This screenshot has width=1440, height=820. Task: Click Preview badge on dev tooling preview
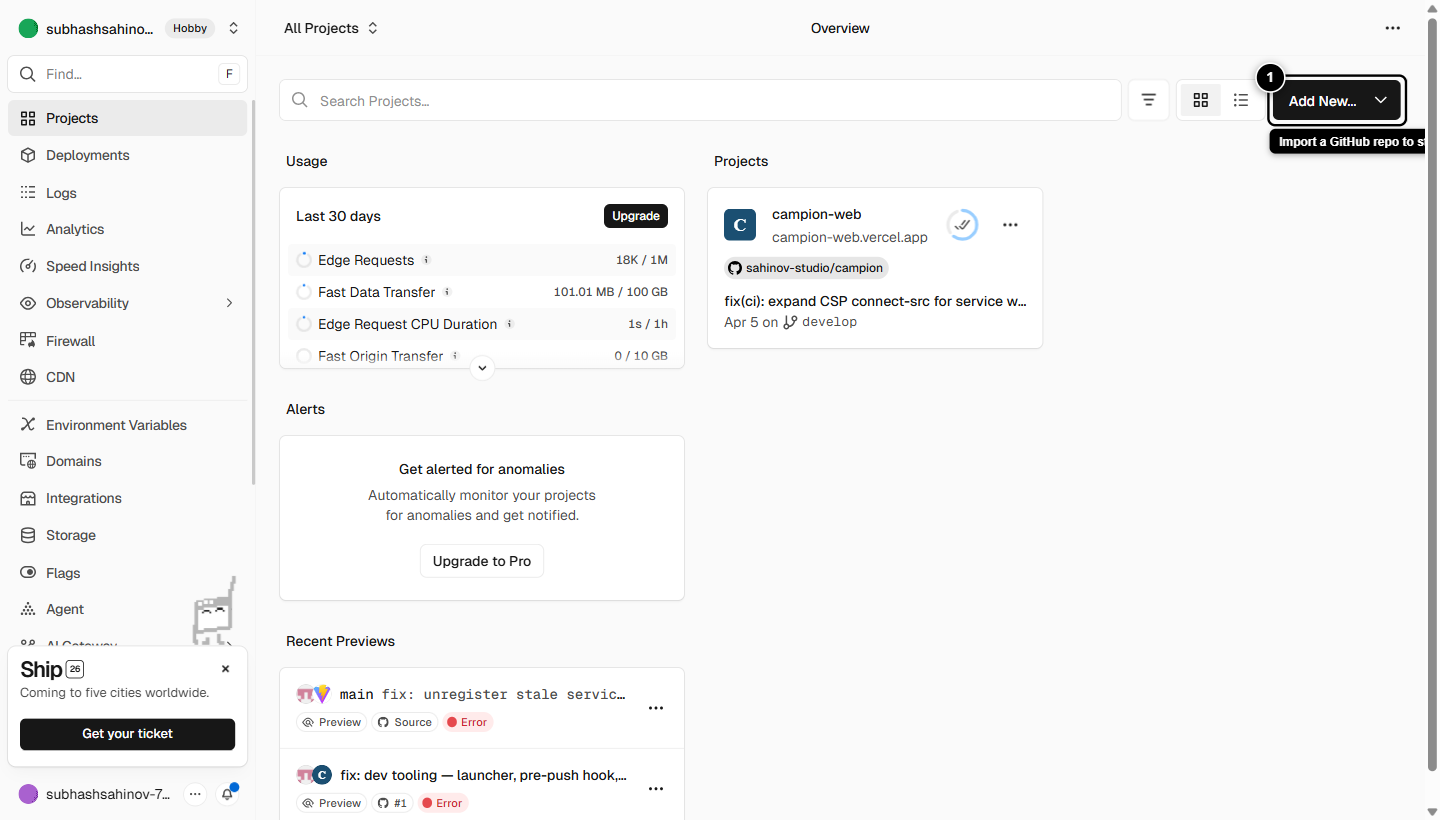[331, 803]
